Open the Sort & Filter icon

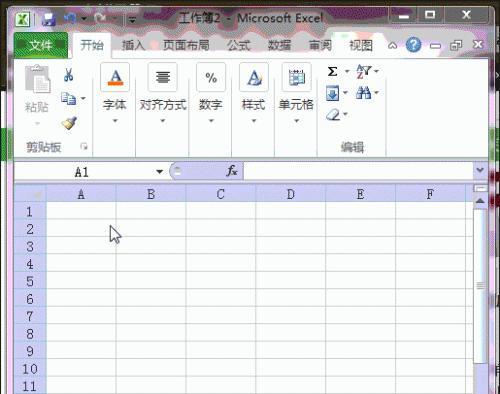click(363, 71)
